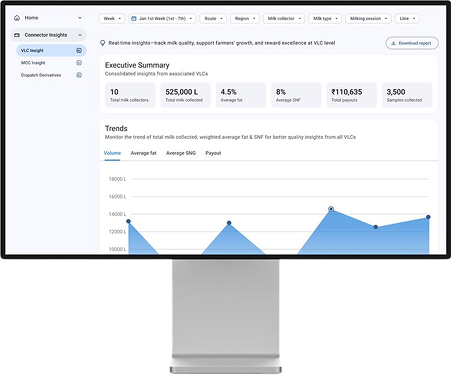
Task: Click the Connector Insights icon
Action: pyautogui.click(x=17, y=35)
